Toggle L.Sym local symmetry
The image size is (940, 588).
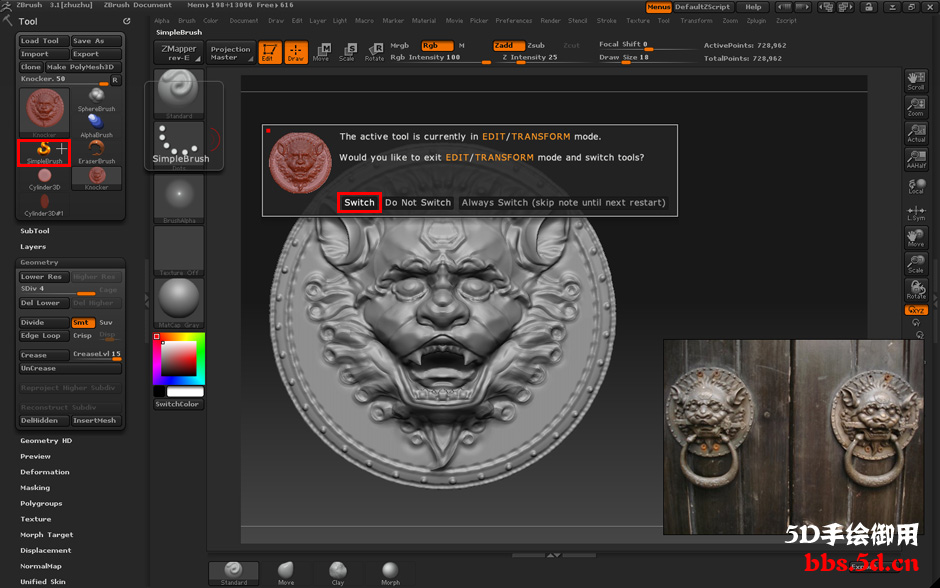click(x=916, y=212)
